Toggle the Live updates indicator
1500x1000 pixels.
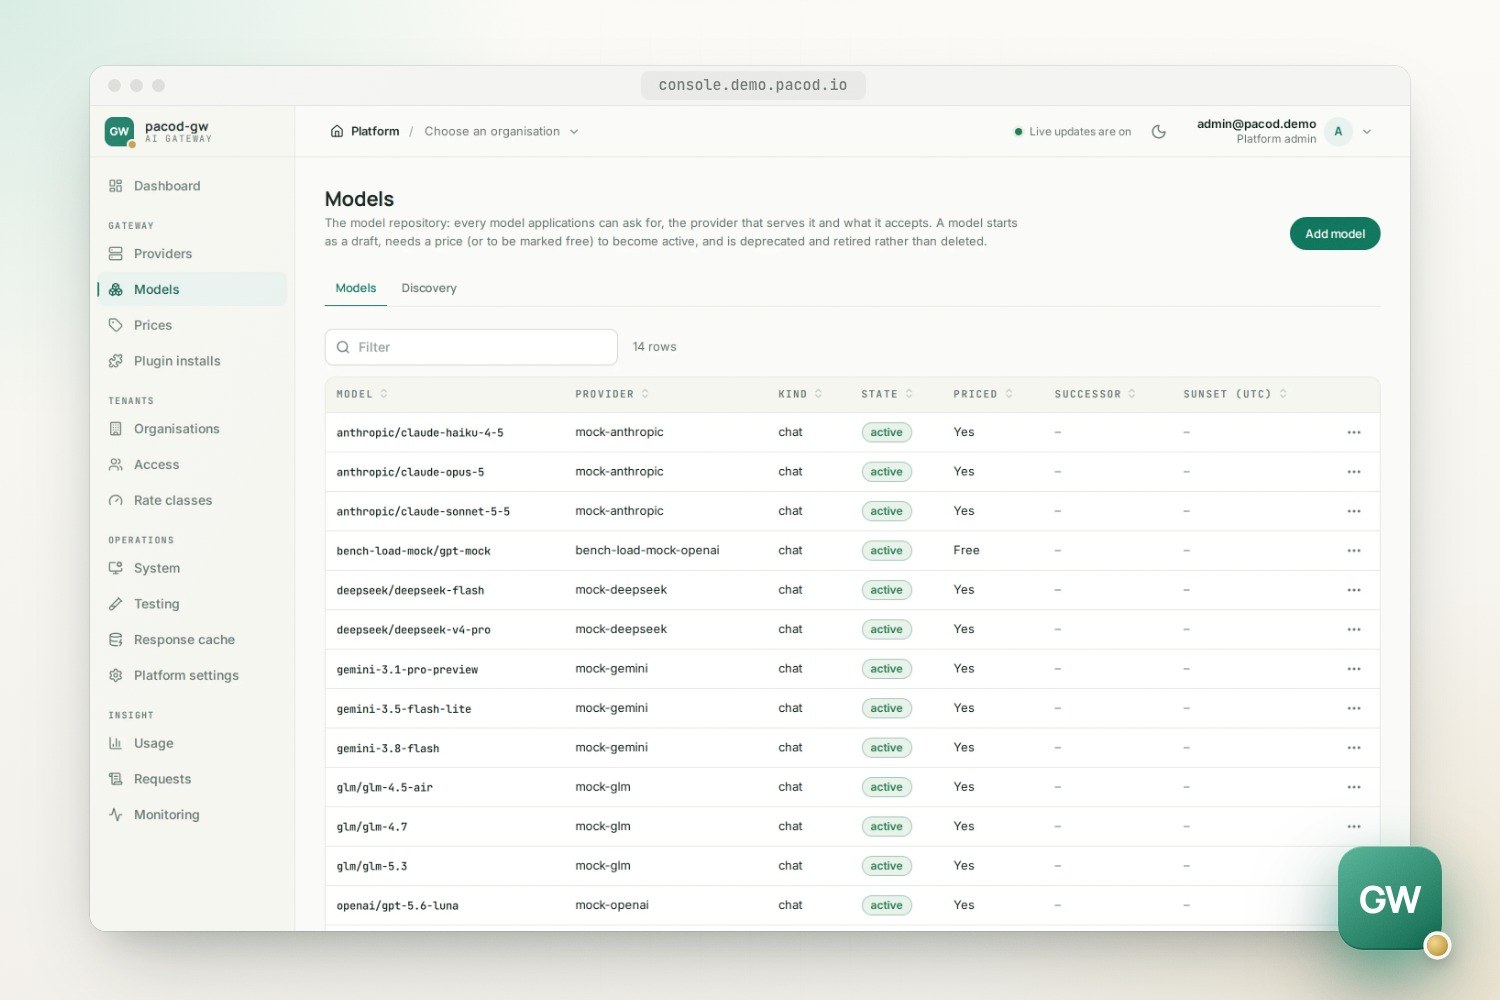point(1073,131)
